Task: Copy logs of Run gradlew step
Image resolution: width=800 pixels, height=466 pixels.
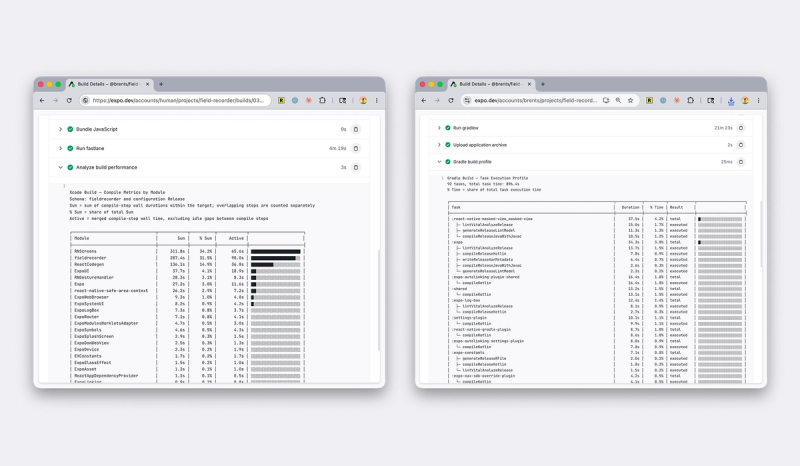Action: click(741, 128)
